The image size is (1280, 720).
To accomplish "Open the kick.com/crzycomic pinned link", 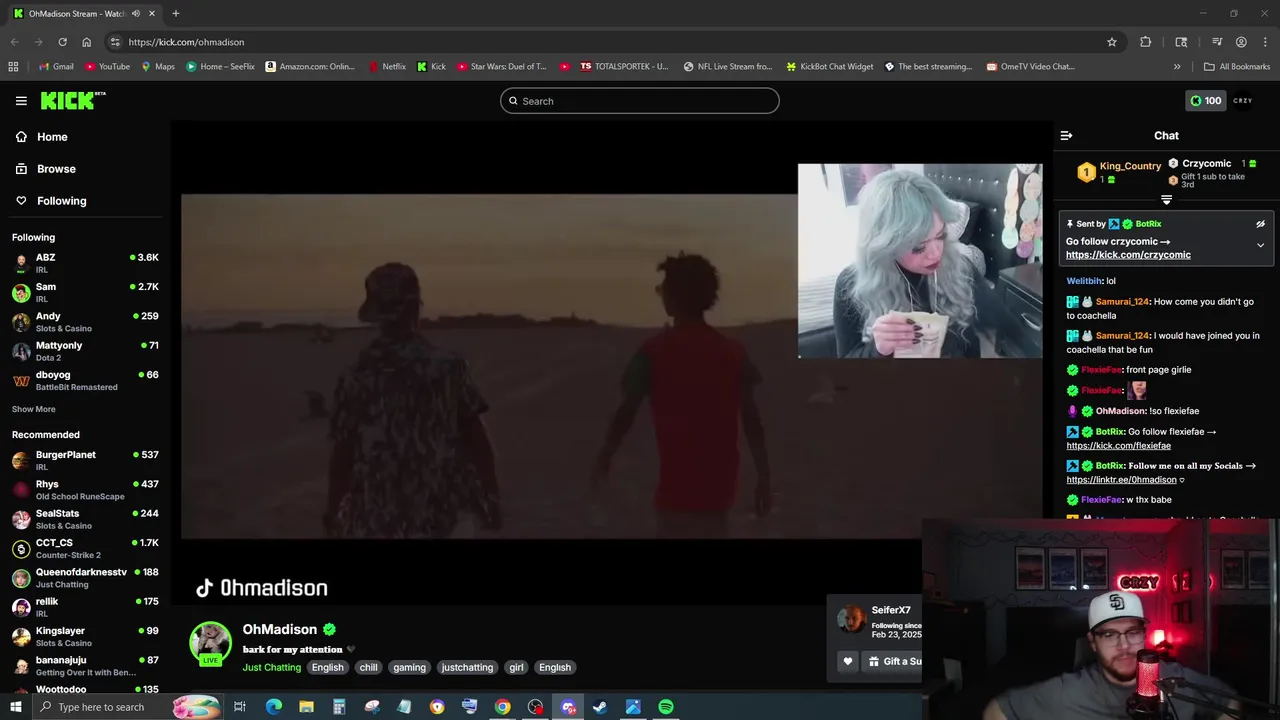I will click(x=1128, y=255).
